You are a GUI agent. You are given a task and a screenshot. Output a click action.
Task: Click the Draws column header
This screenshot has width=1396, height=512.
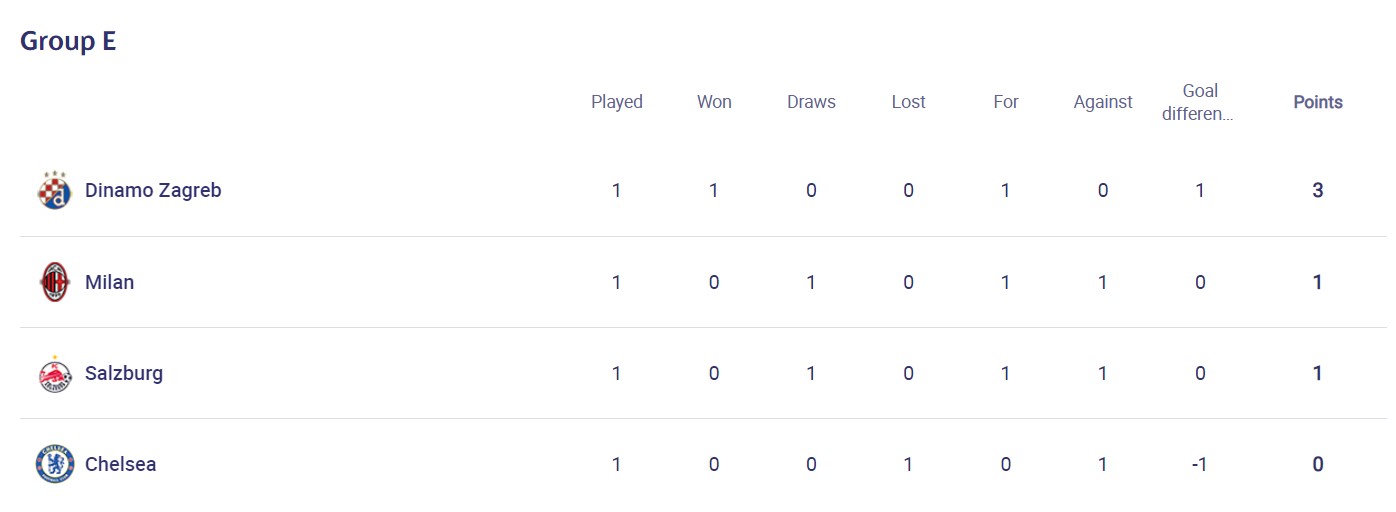click(811, 102)
